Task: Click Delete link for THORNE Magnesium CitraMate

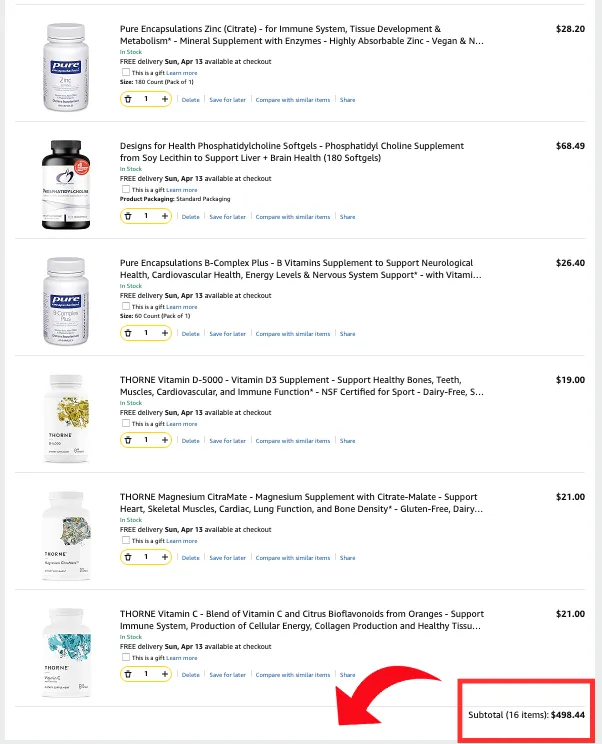Action: (x=190, y=558)
